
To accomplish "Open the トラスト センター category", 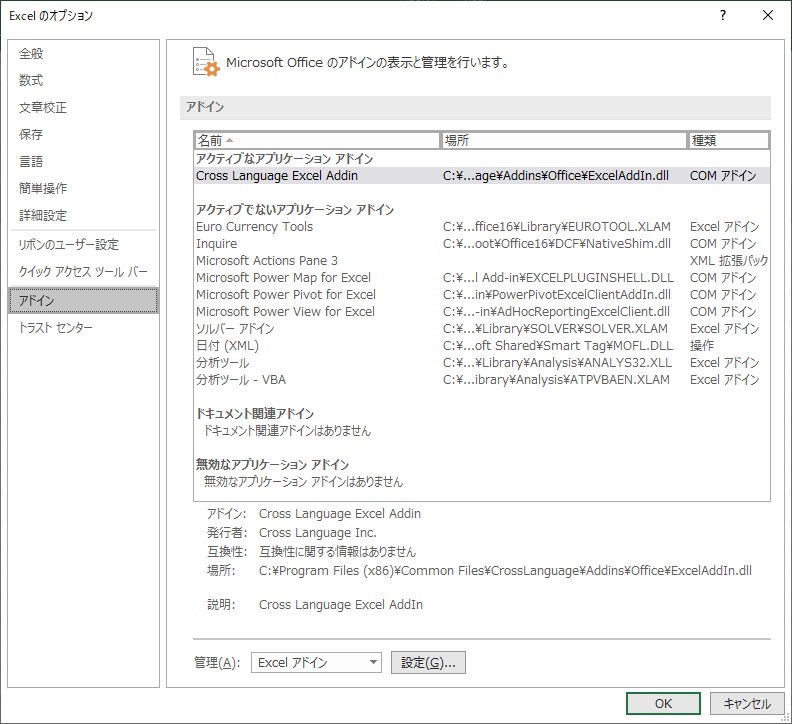I will (x=56, y=328).
